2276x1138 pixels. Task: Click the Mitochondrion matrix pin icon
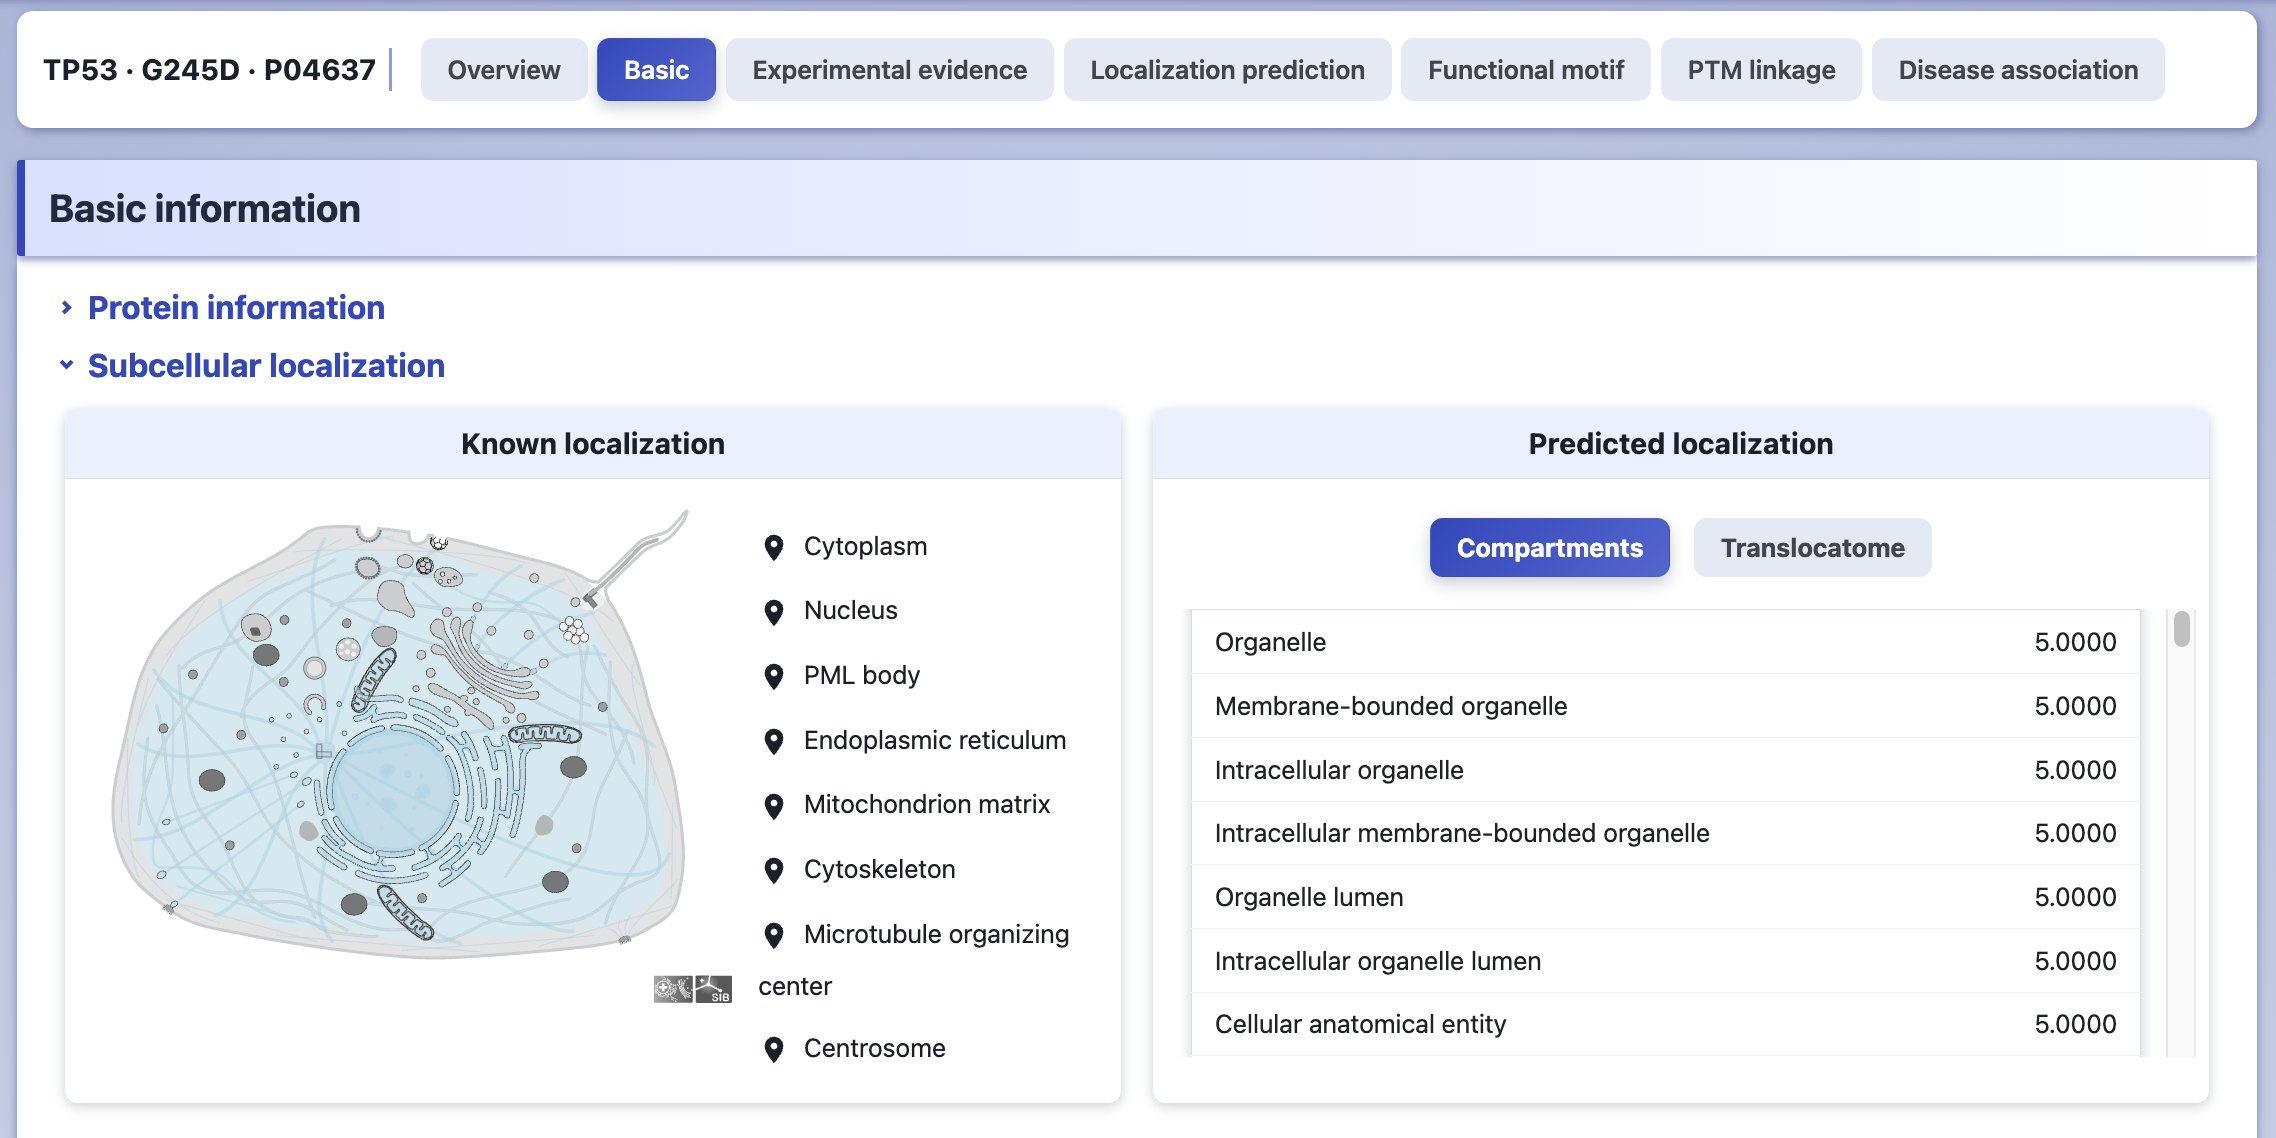tap(773, 806)
